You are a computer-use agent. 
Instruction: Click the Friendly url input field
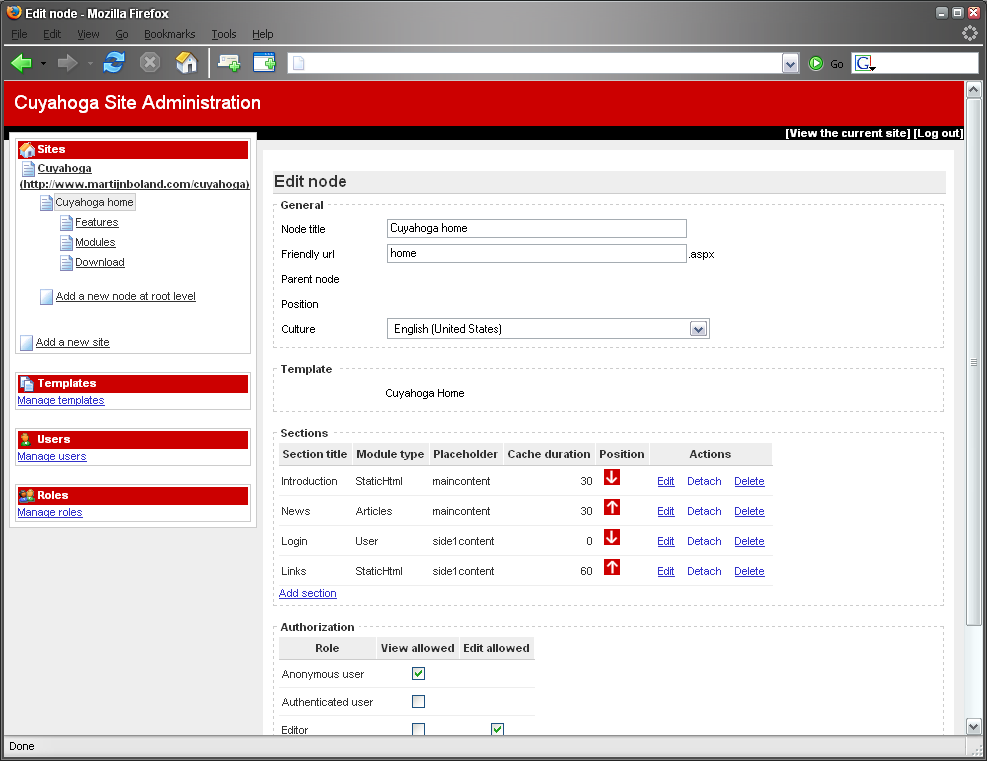(x=537, y=253)
